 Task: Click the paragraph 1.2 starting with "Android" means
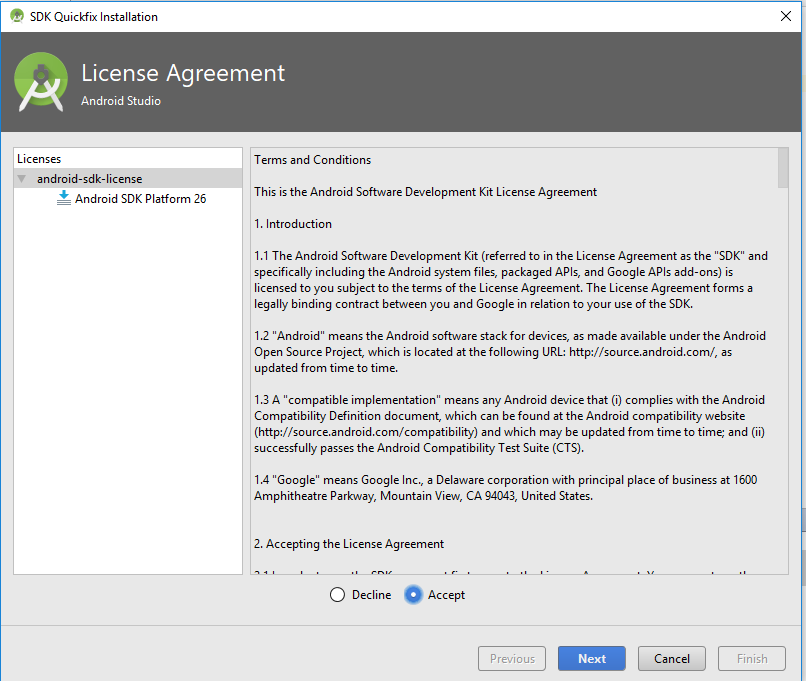[x=510, y=352]
